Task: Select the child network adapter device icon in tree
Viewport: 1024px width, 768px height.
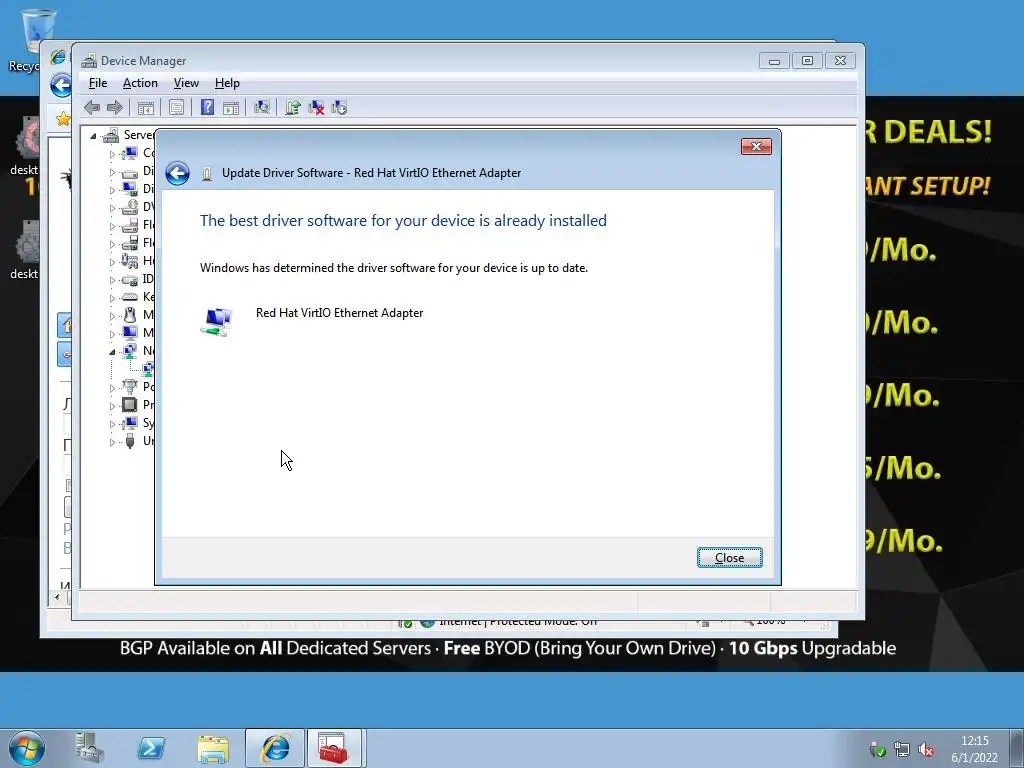Action: pos(148,369)
